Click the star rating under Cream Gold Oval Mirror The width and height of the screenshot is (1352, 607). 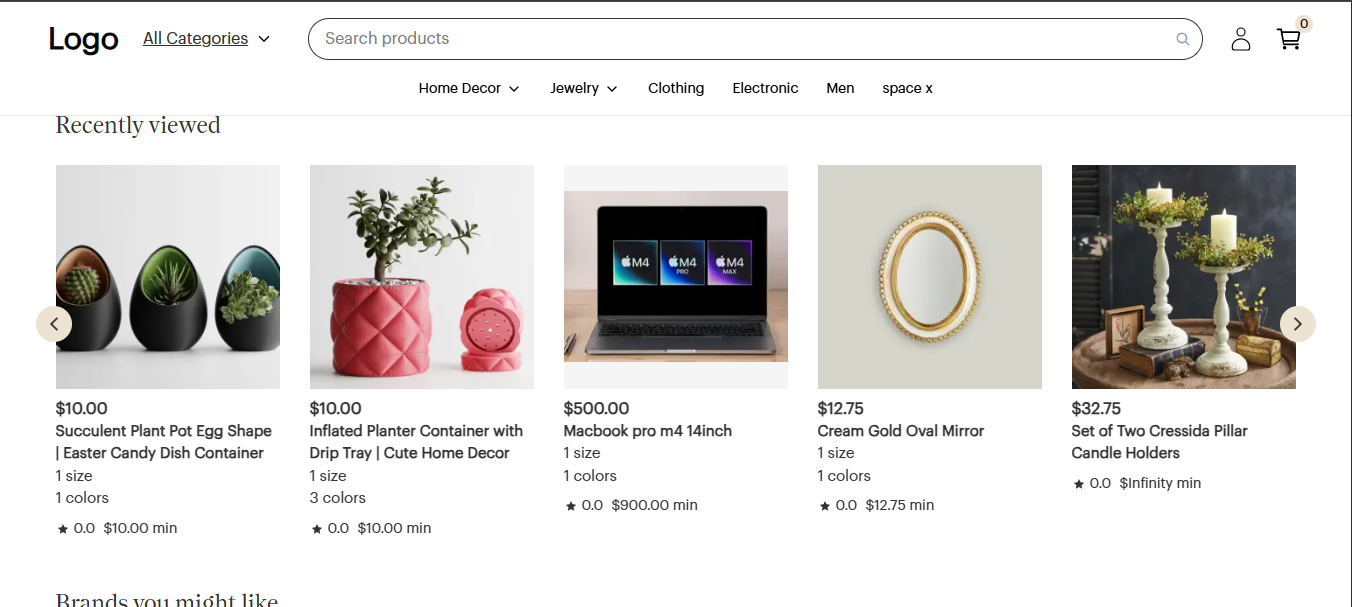coord(839,505)
